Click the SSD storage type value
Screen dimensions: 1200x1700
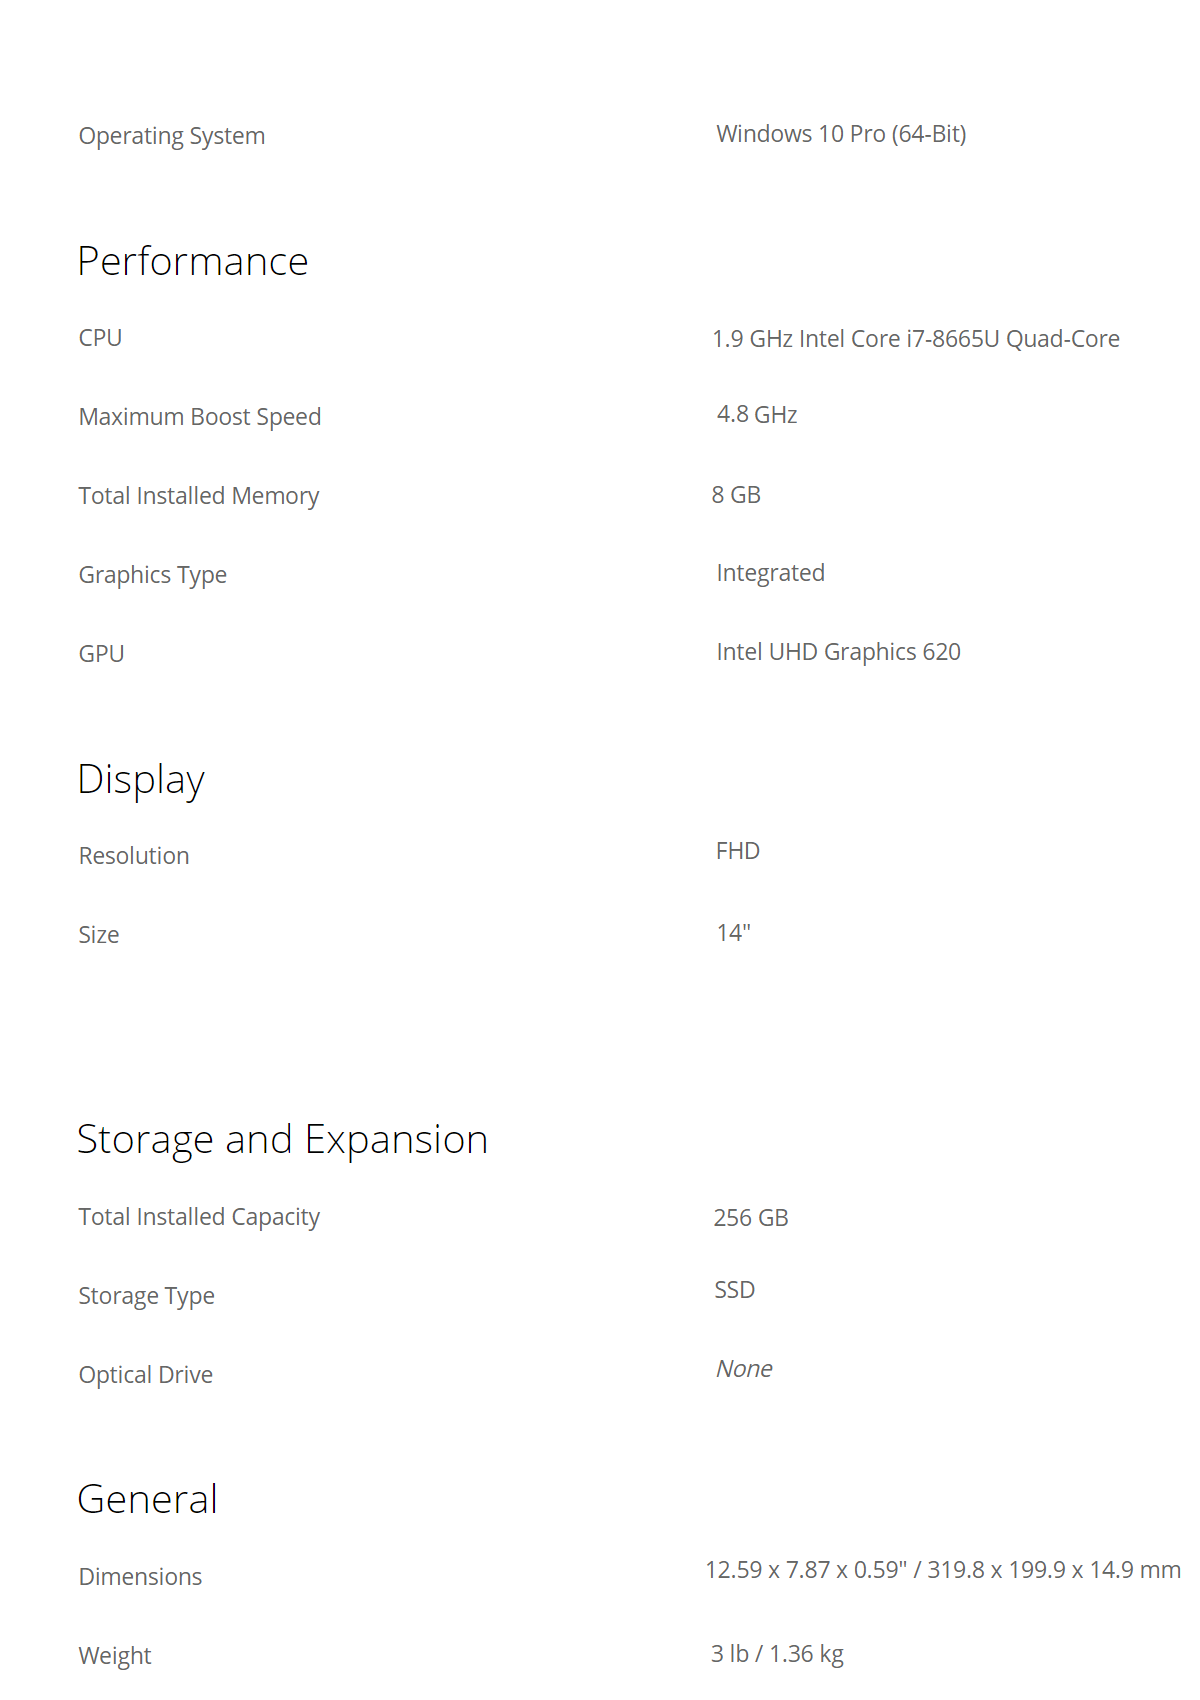735,1290
